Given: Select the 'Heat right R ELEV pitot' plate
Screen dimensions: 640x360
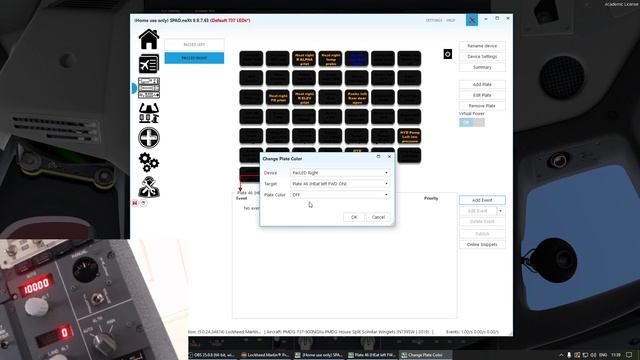Looking at the screenshot, I should point(304,98).
